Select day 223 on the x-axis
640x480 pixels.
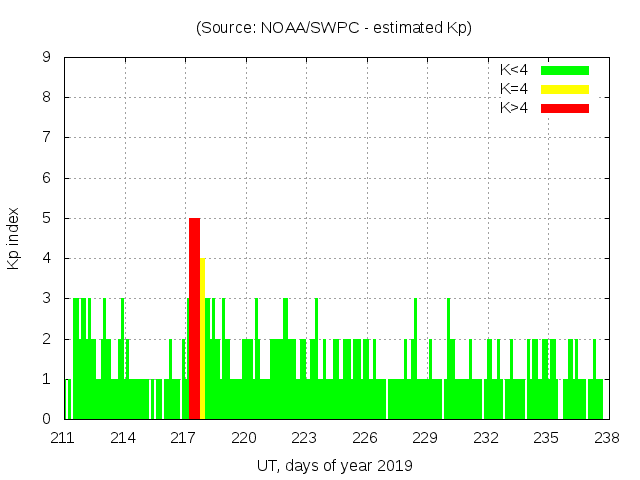coord(305,438)
